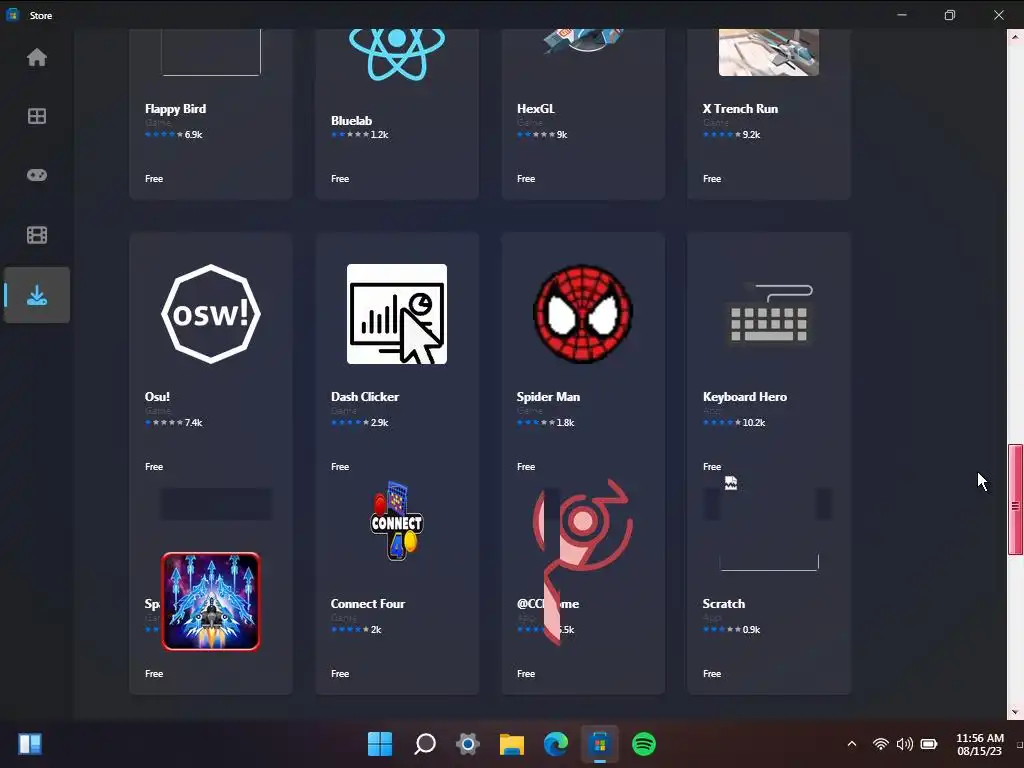Viewport: 1024px width, 768px height.
Task: Open the widgets panel icon on taskbar
Action: point(30,744)
